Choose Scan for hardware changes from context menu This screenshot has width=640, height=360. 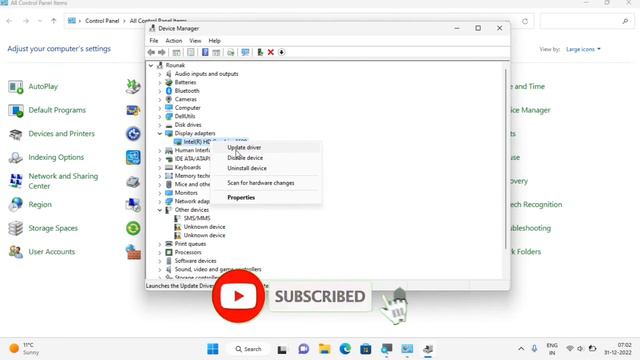266,183
